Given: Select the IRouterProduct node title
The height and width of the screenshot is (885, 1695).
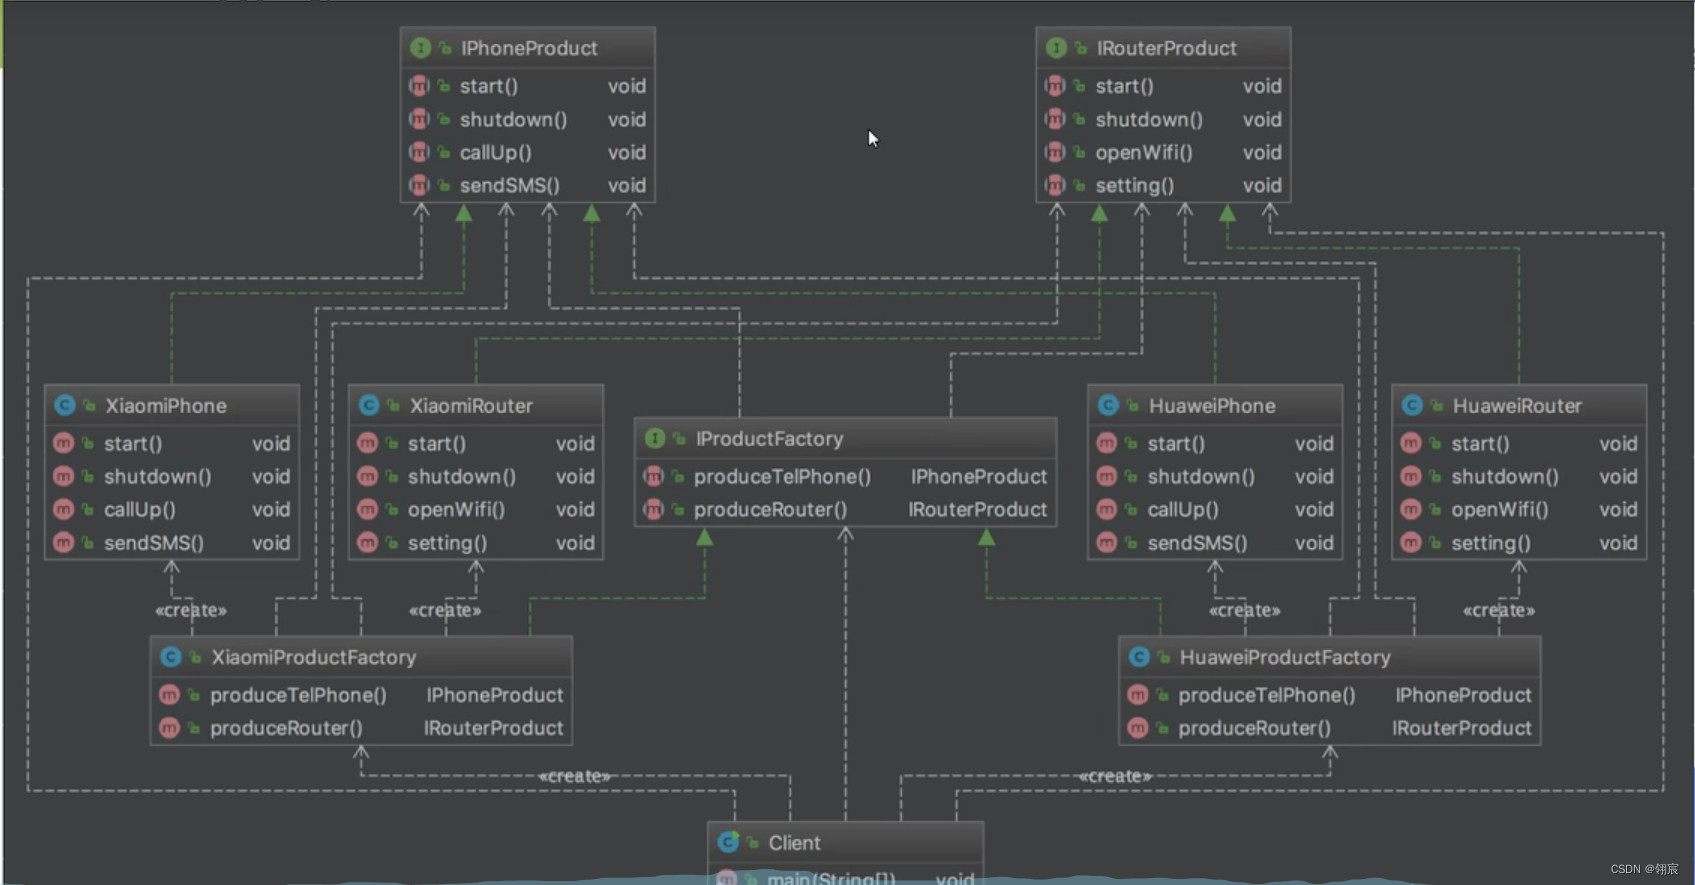Looking at the screenshot, I should (x=1166, y=48).
